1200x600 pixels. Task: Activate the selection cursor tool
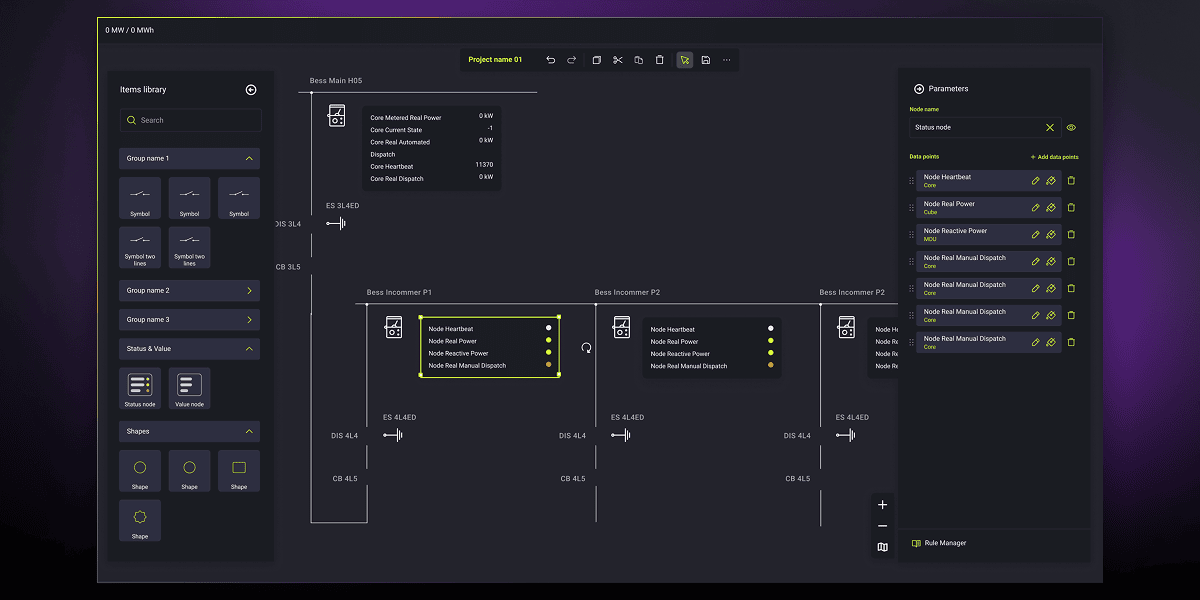coord(684,60)
